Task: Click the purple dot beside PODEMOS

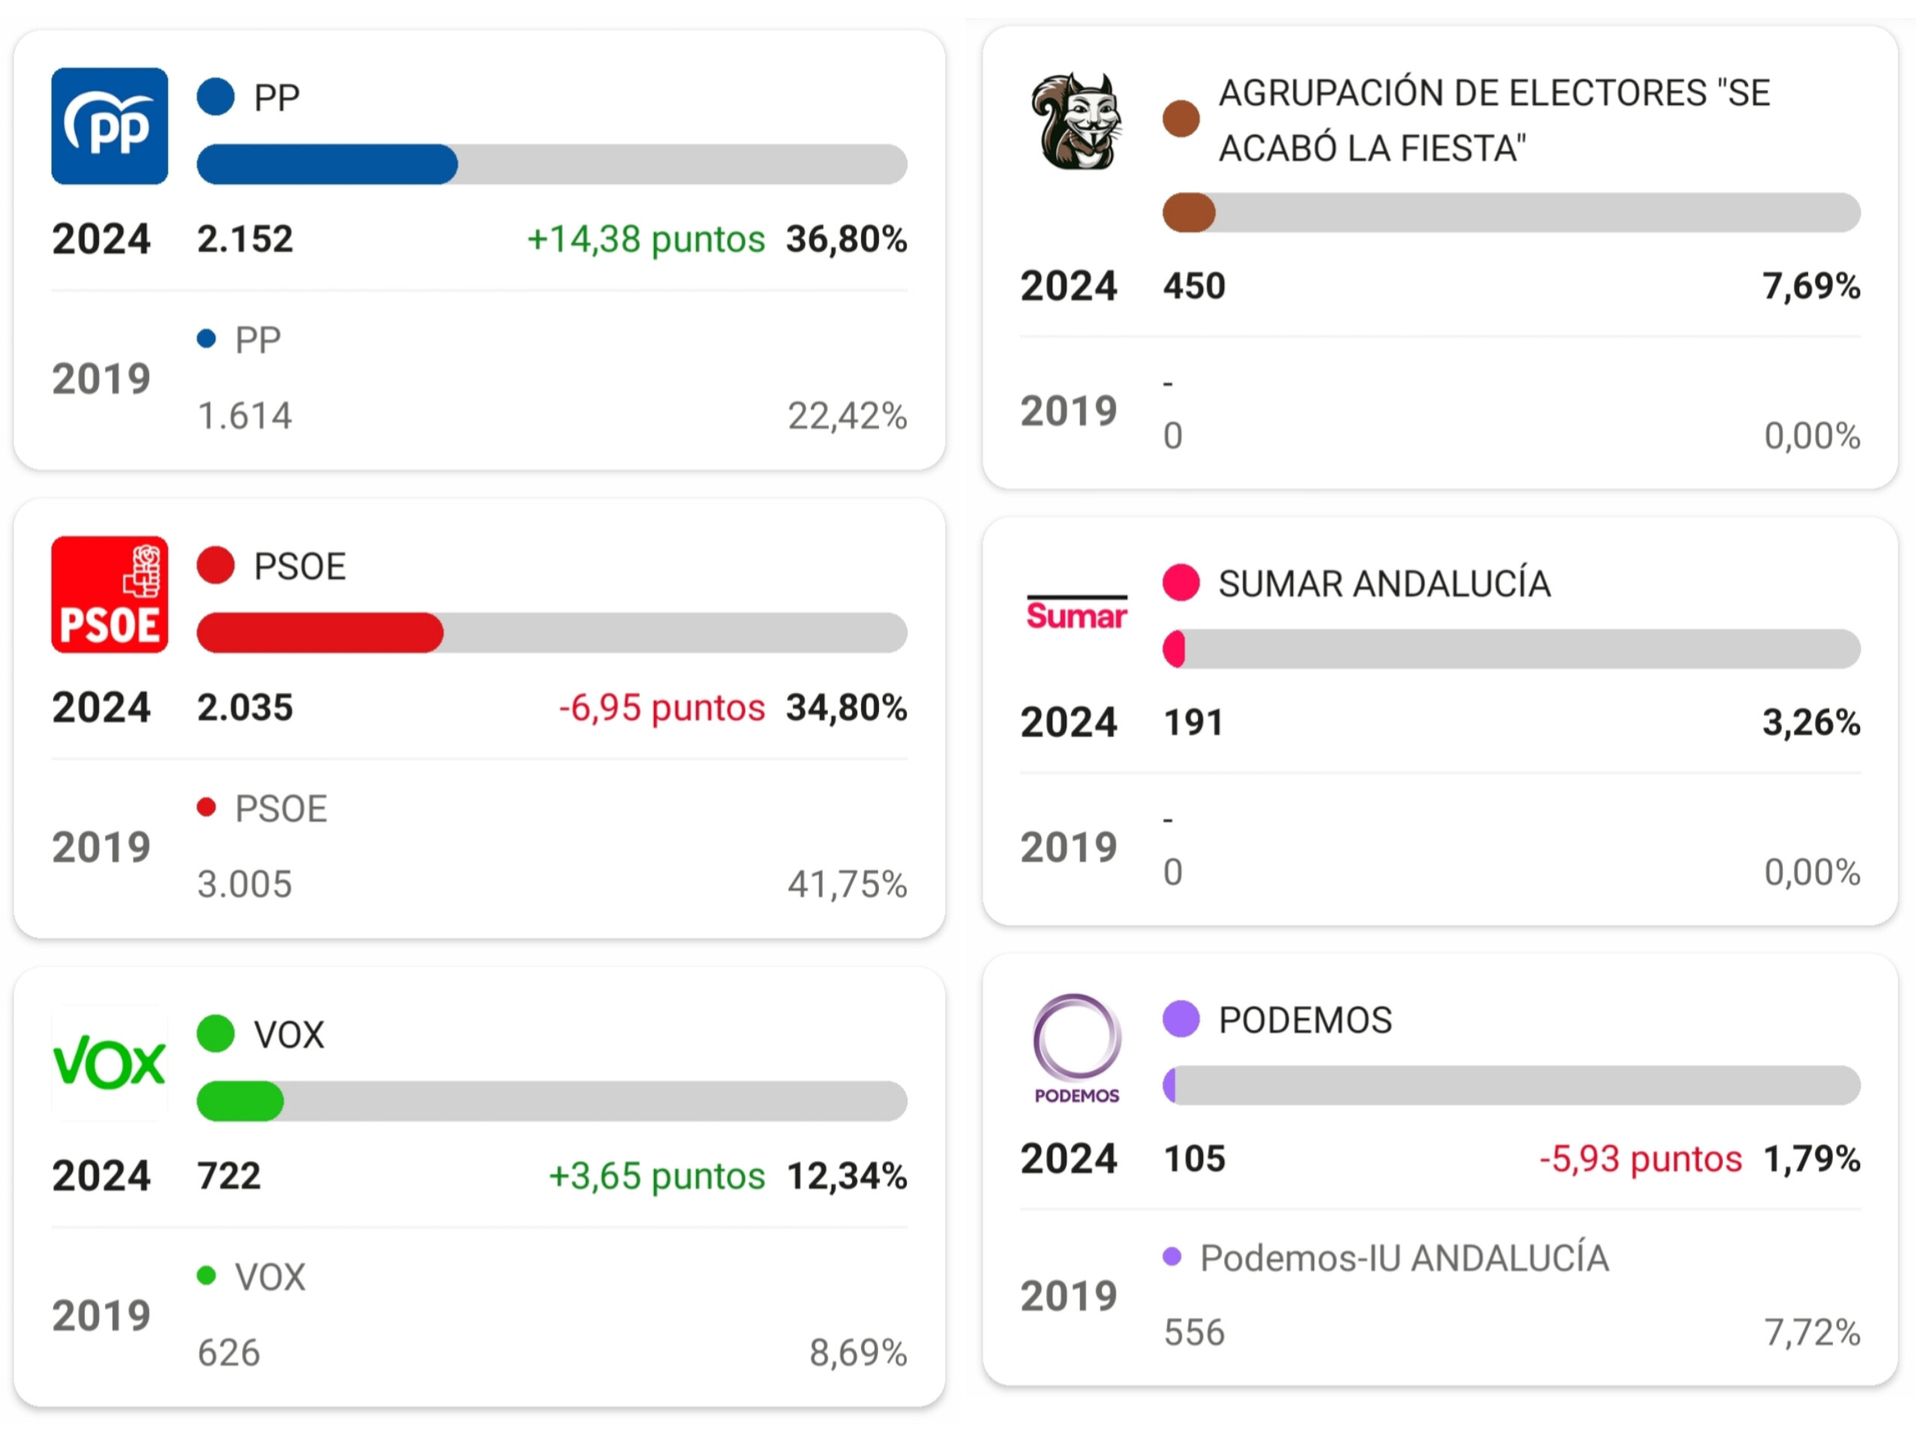Action: (1181, 1019)
